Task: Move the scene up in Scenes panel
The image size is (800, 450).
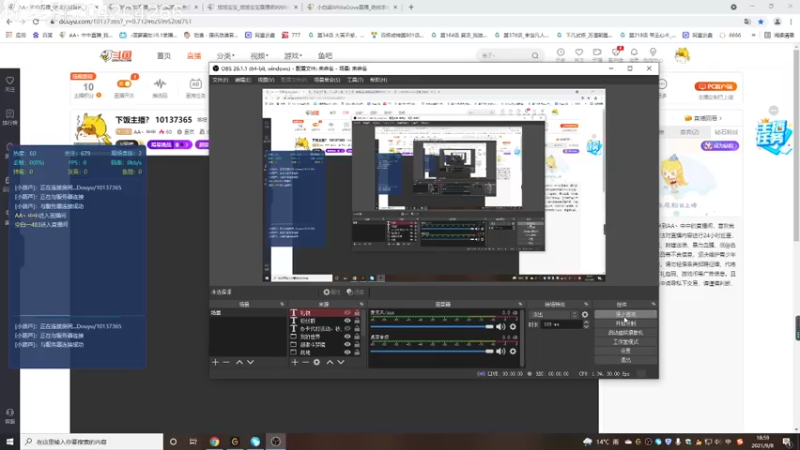Action: (x=239, y=362)
